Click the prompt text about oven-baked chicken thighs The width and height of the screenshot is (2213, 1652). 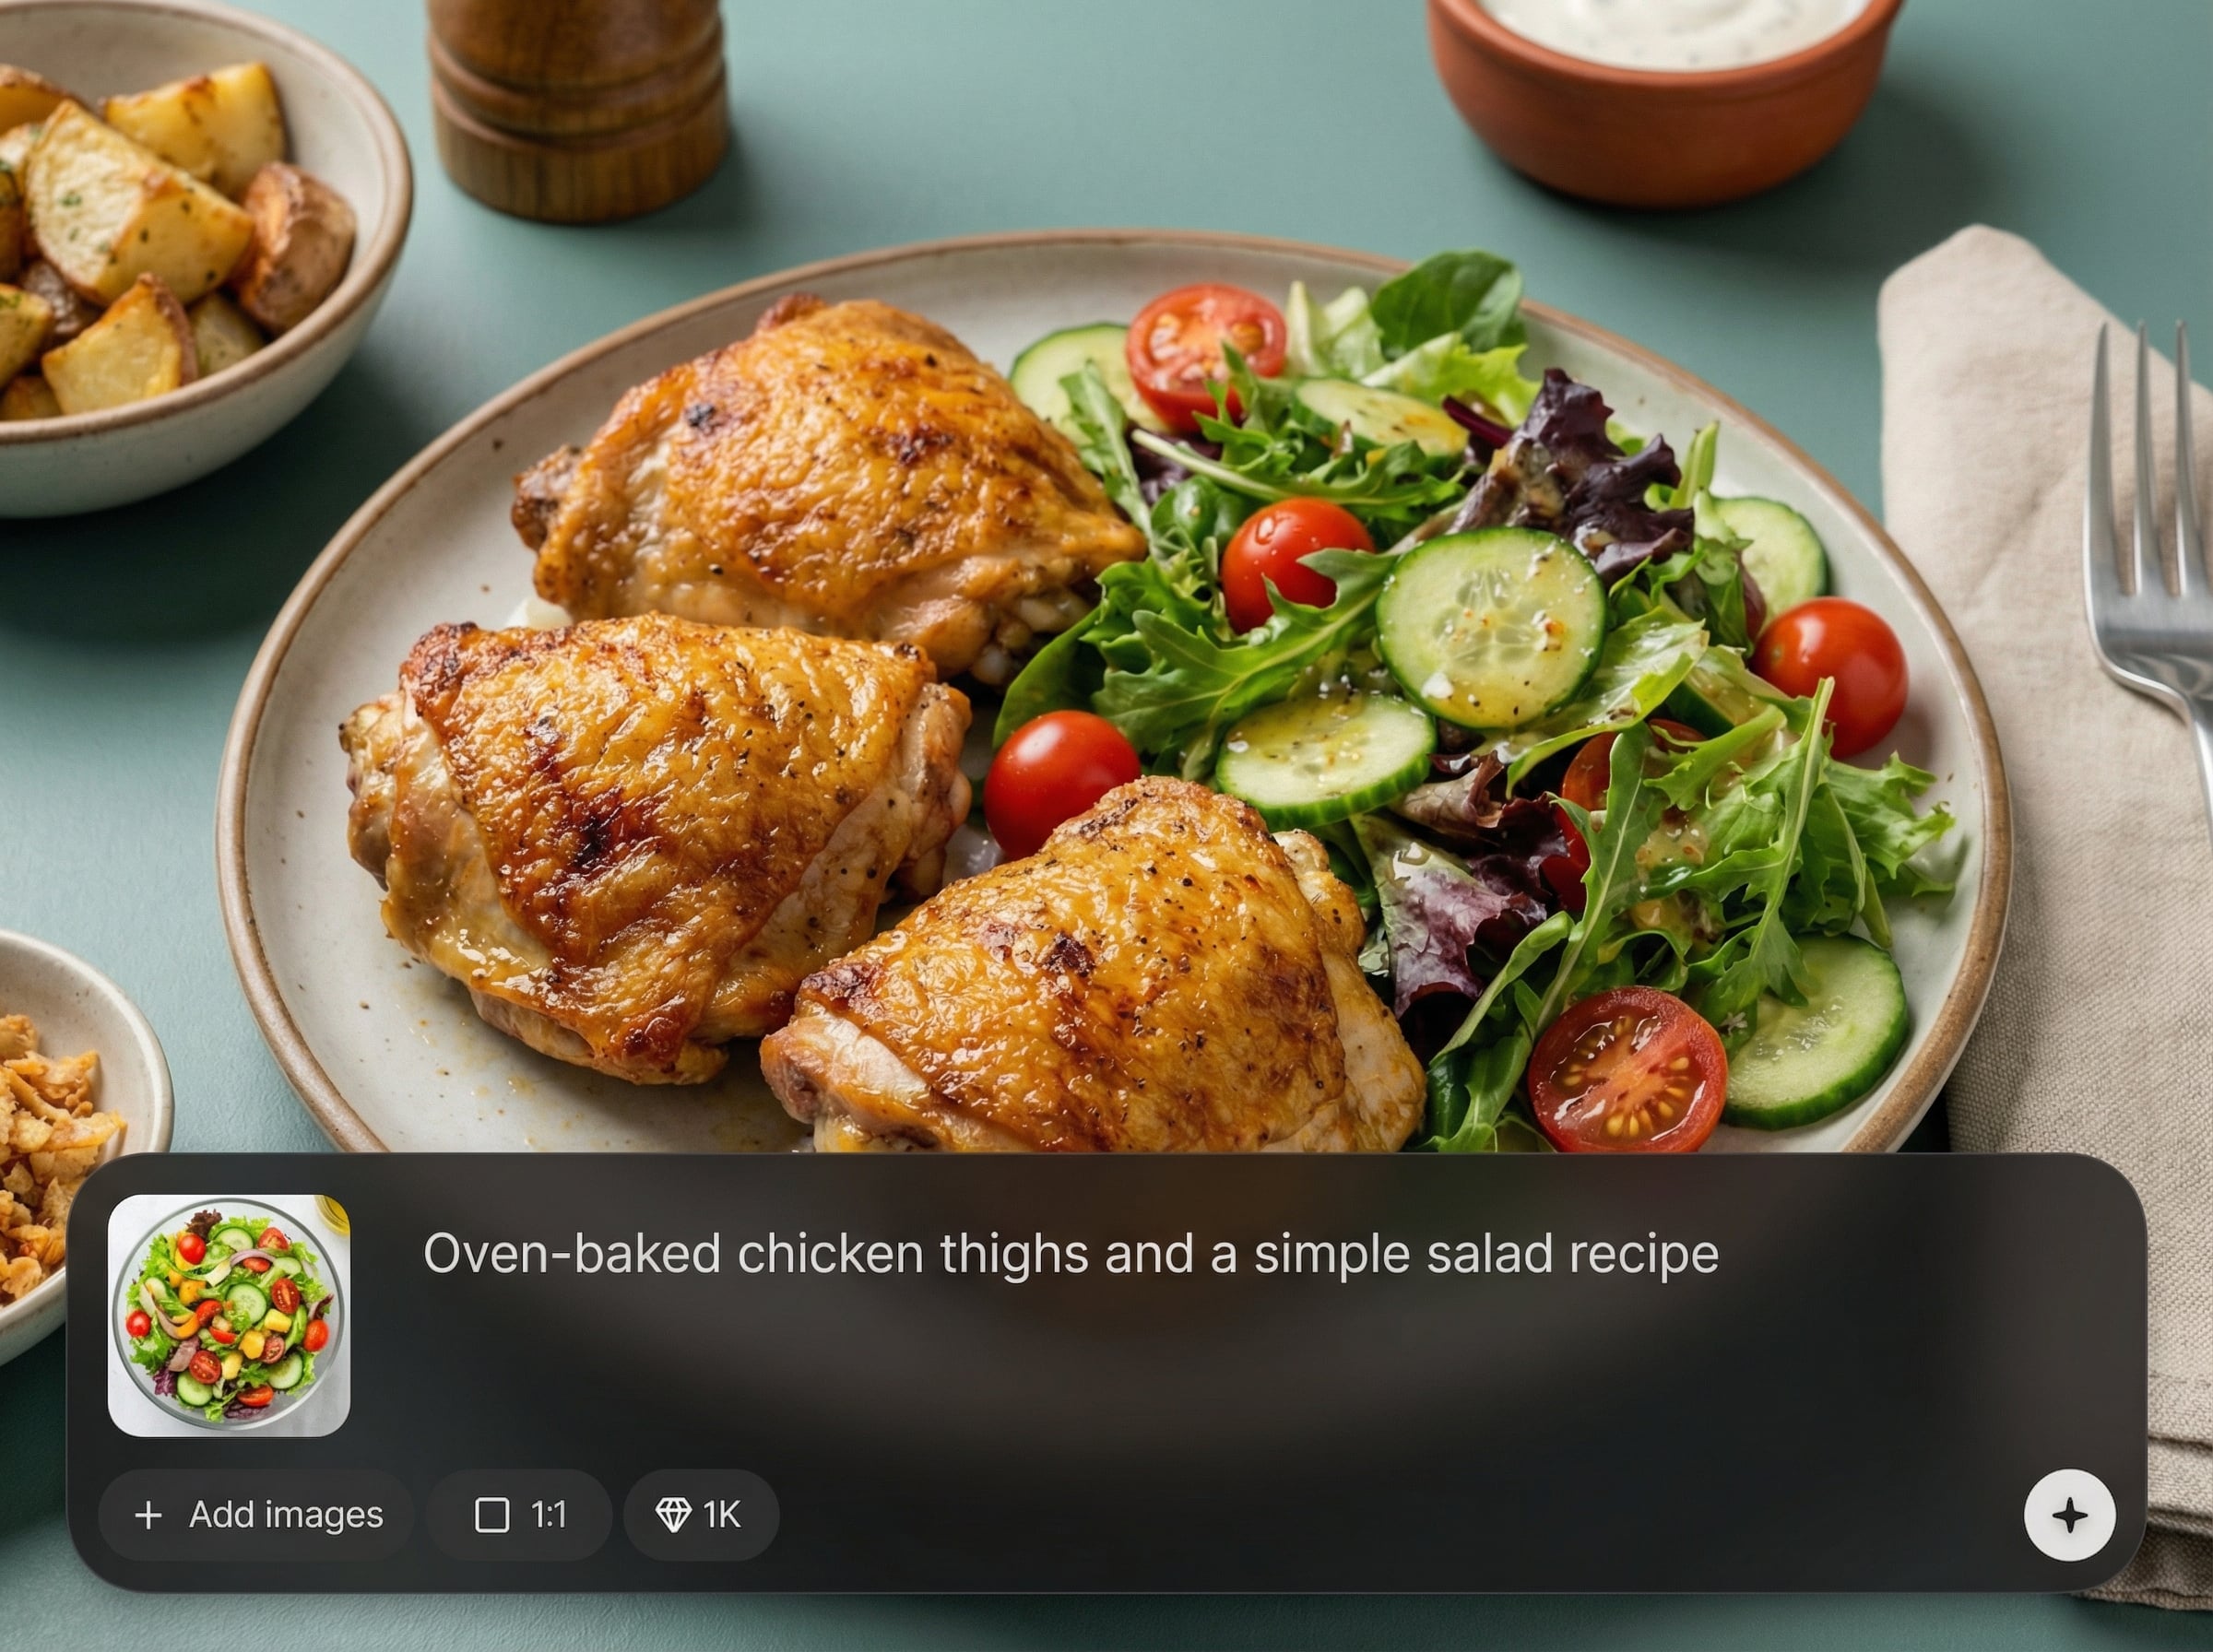click(1070, 1254)
